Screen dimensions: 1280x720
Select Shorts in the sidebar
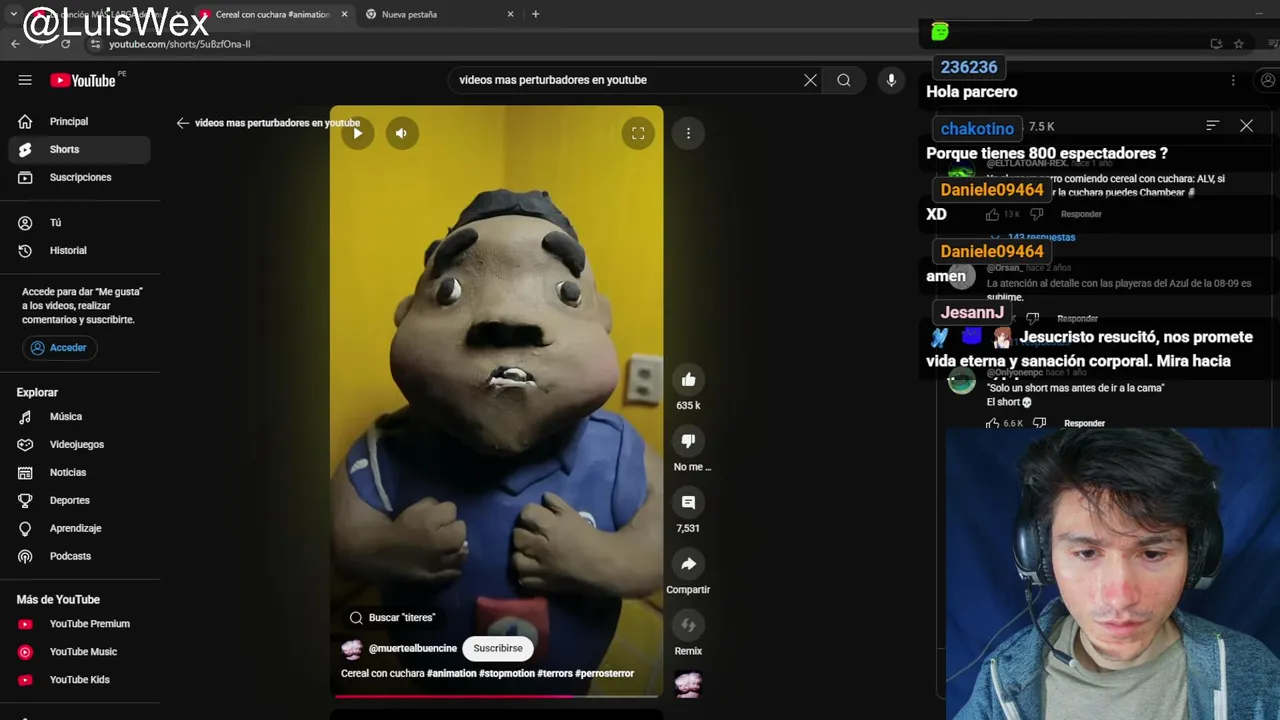tap(80, 149)
